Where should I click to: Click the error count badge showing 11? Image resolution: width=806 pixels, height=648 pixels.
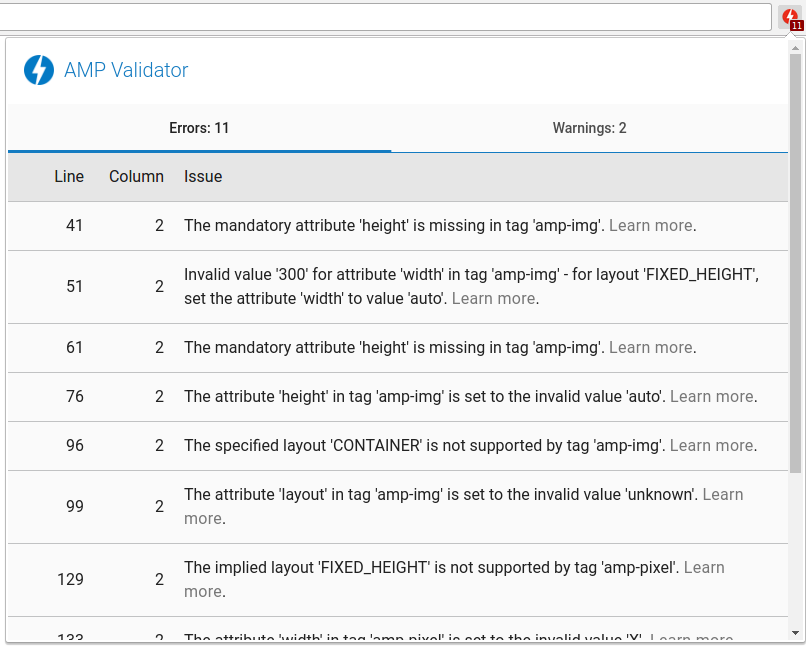click(x=797, y=24)
